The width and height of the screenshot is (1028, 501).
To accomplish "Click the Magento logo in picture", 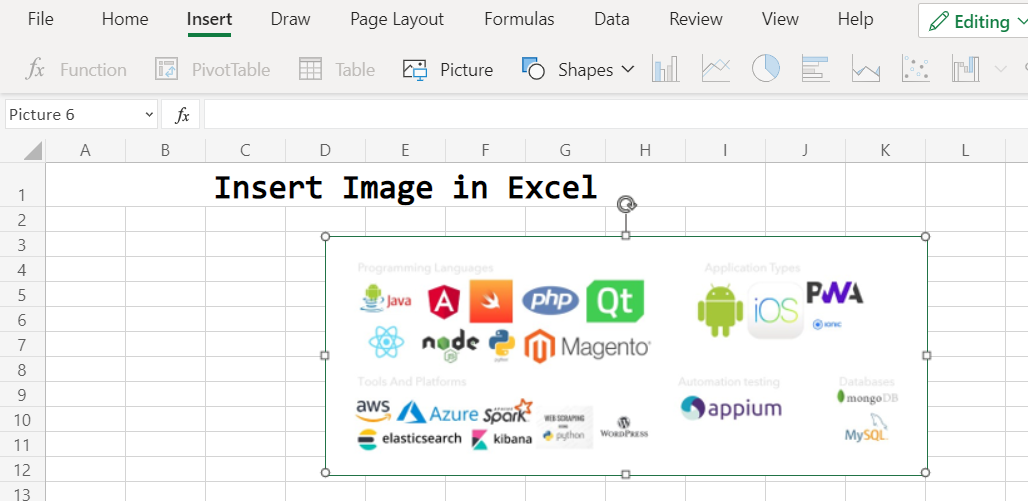I will [587, 346].
